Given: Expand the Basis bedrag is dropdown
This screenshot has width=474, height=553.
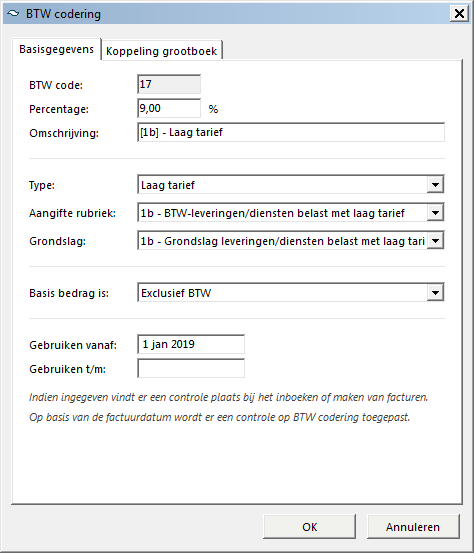Looking at the screenshot, I should pos(435,293).
